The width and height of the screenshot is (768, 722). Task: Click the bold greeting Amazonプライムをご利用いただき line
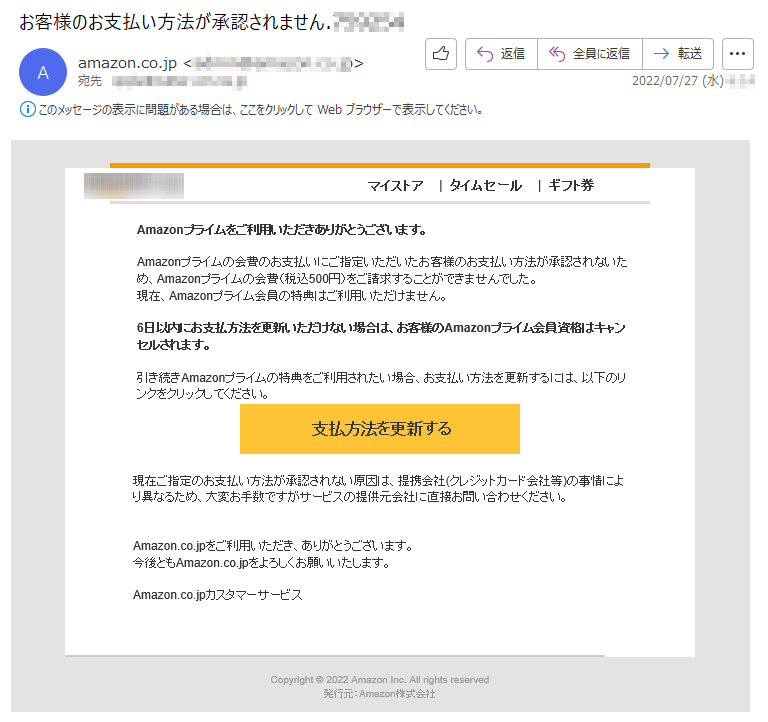[282, 230]
